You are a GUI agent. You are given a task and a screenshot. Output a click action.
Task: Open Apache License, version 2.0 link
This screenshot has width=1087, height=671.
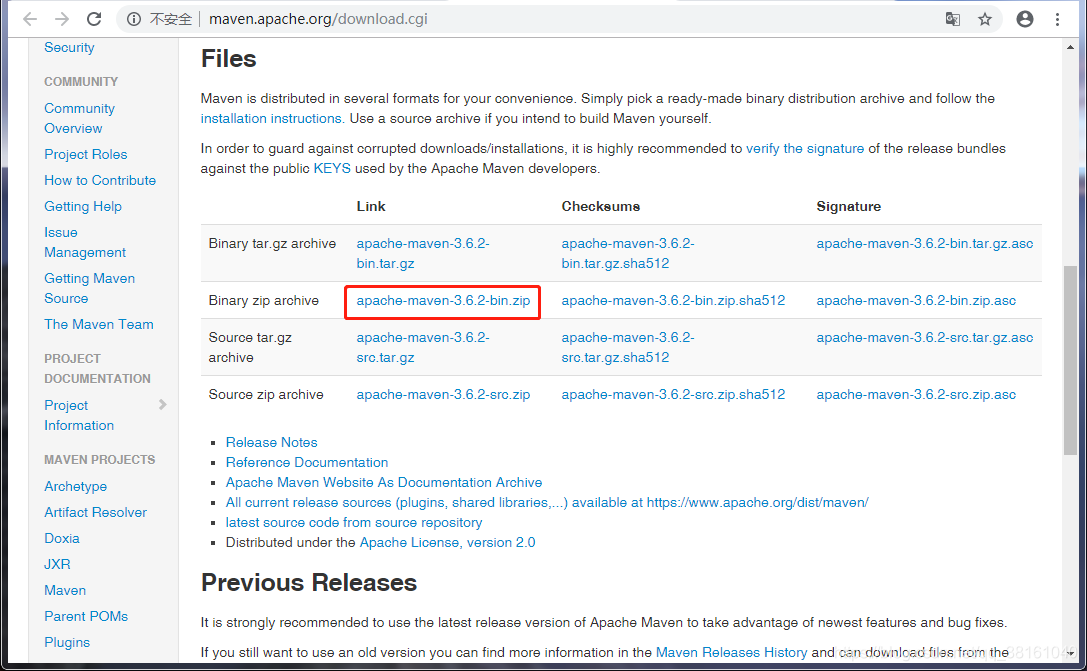tap(447, 543)
